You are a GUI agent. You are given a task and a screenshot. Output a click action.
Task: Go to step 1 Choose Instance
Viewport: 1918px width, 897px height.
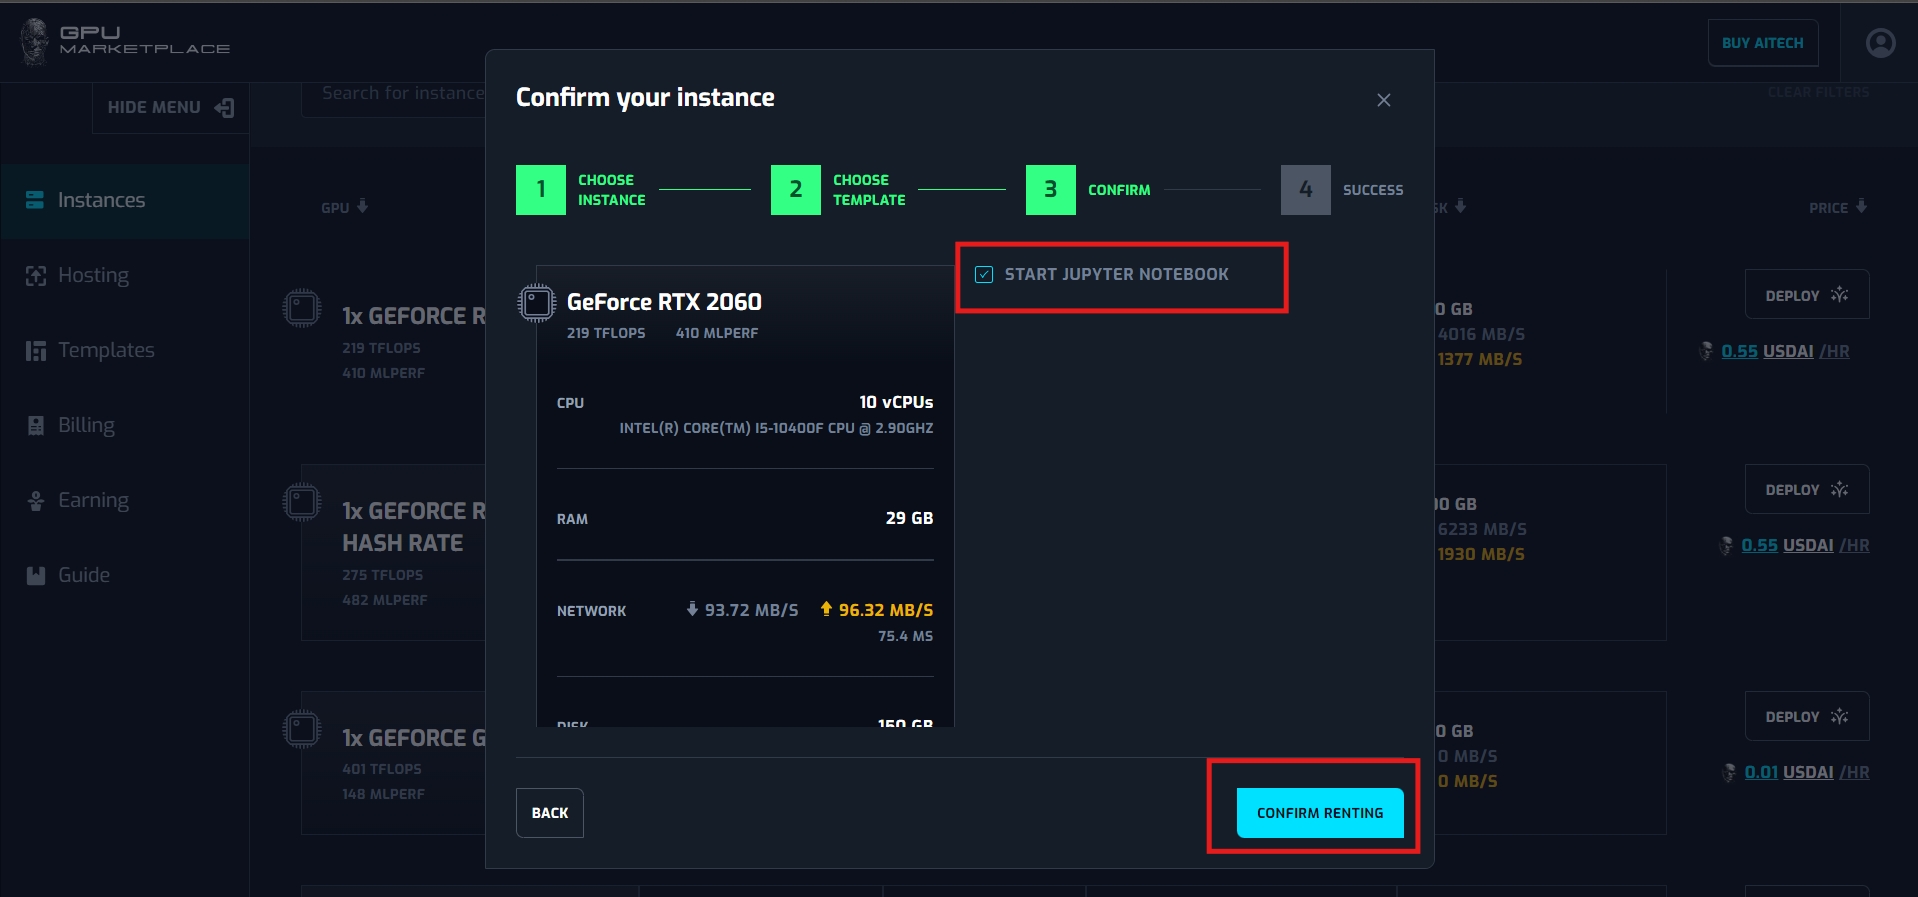[x=541, y=190]
